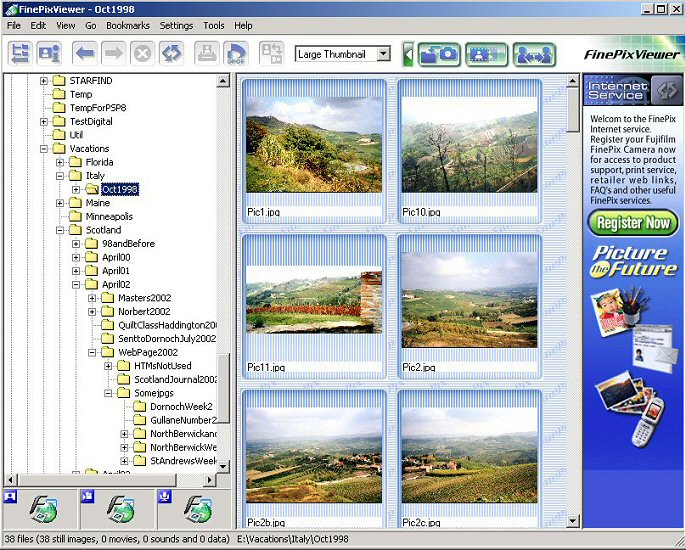Viewport: 686px width, 550px height.
Task: Open the Bookmarks menu
Action: 127,25
